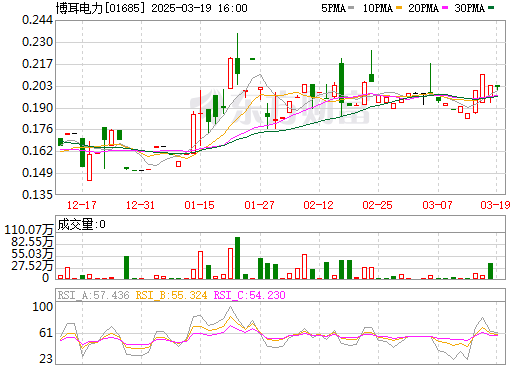Click the 0.176 price axis label

(x=37, y=129)
